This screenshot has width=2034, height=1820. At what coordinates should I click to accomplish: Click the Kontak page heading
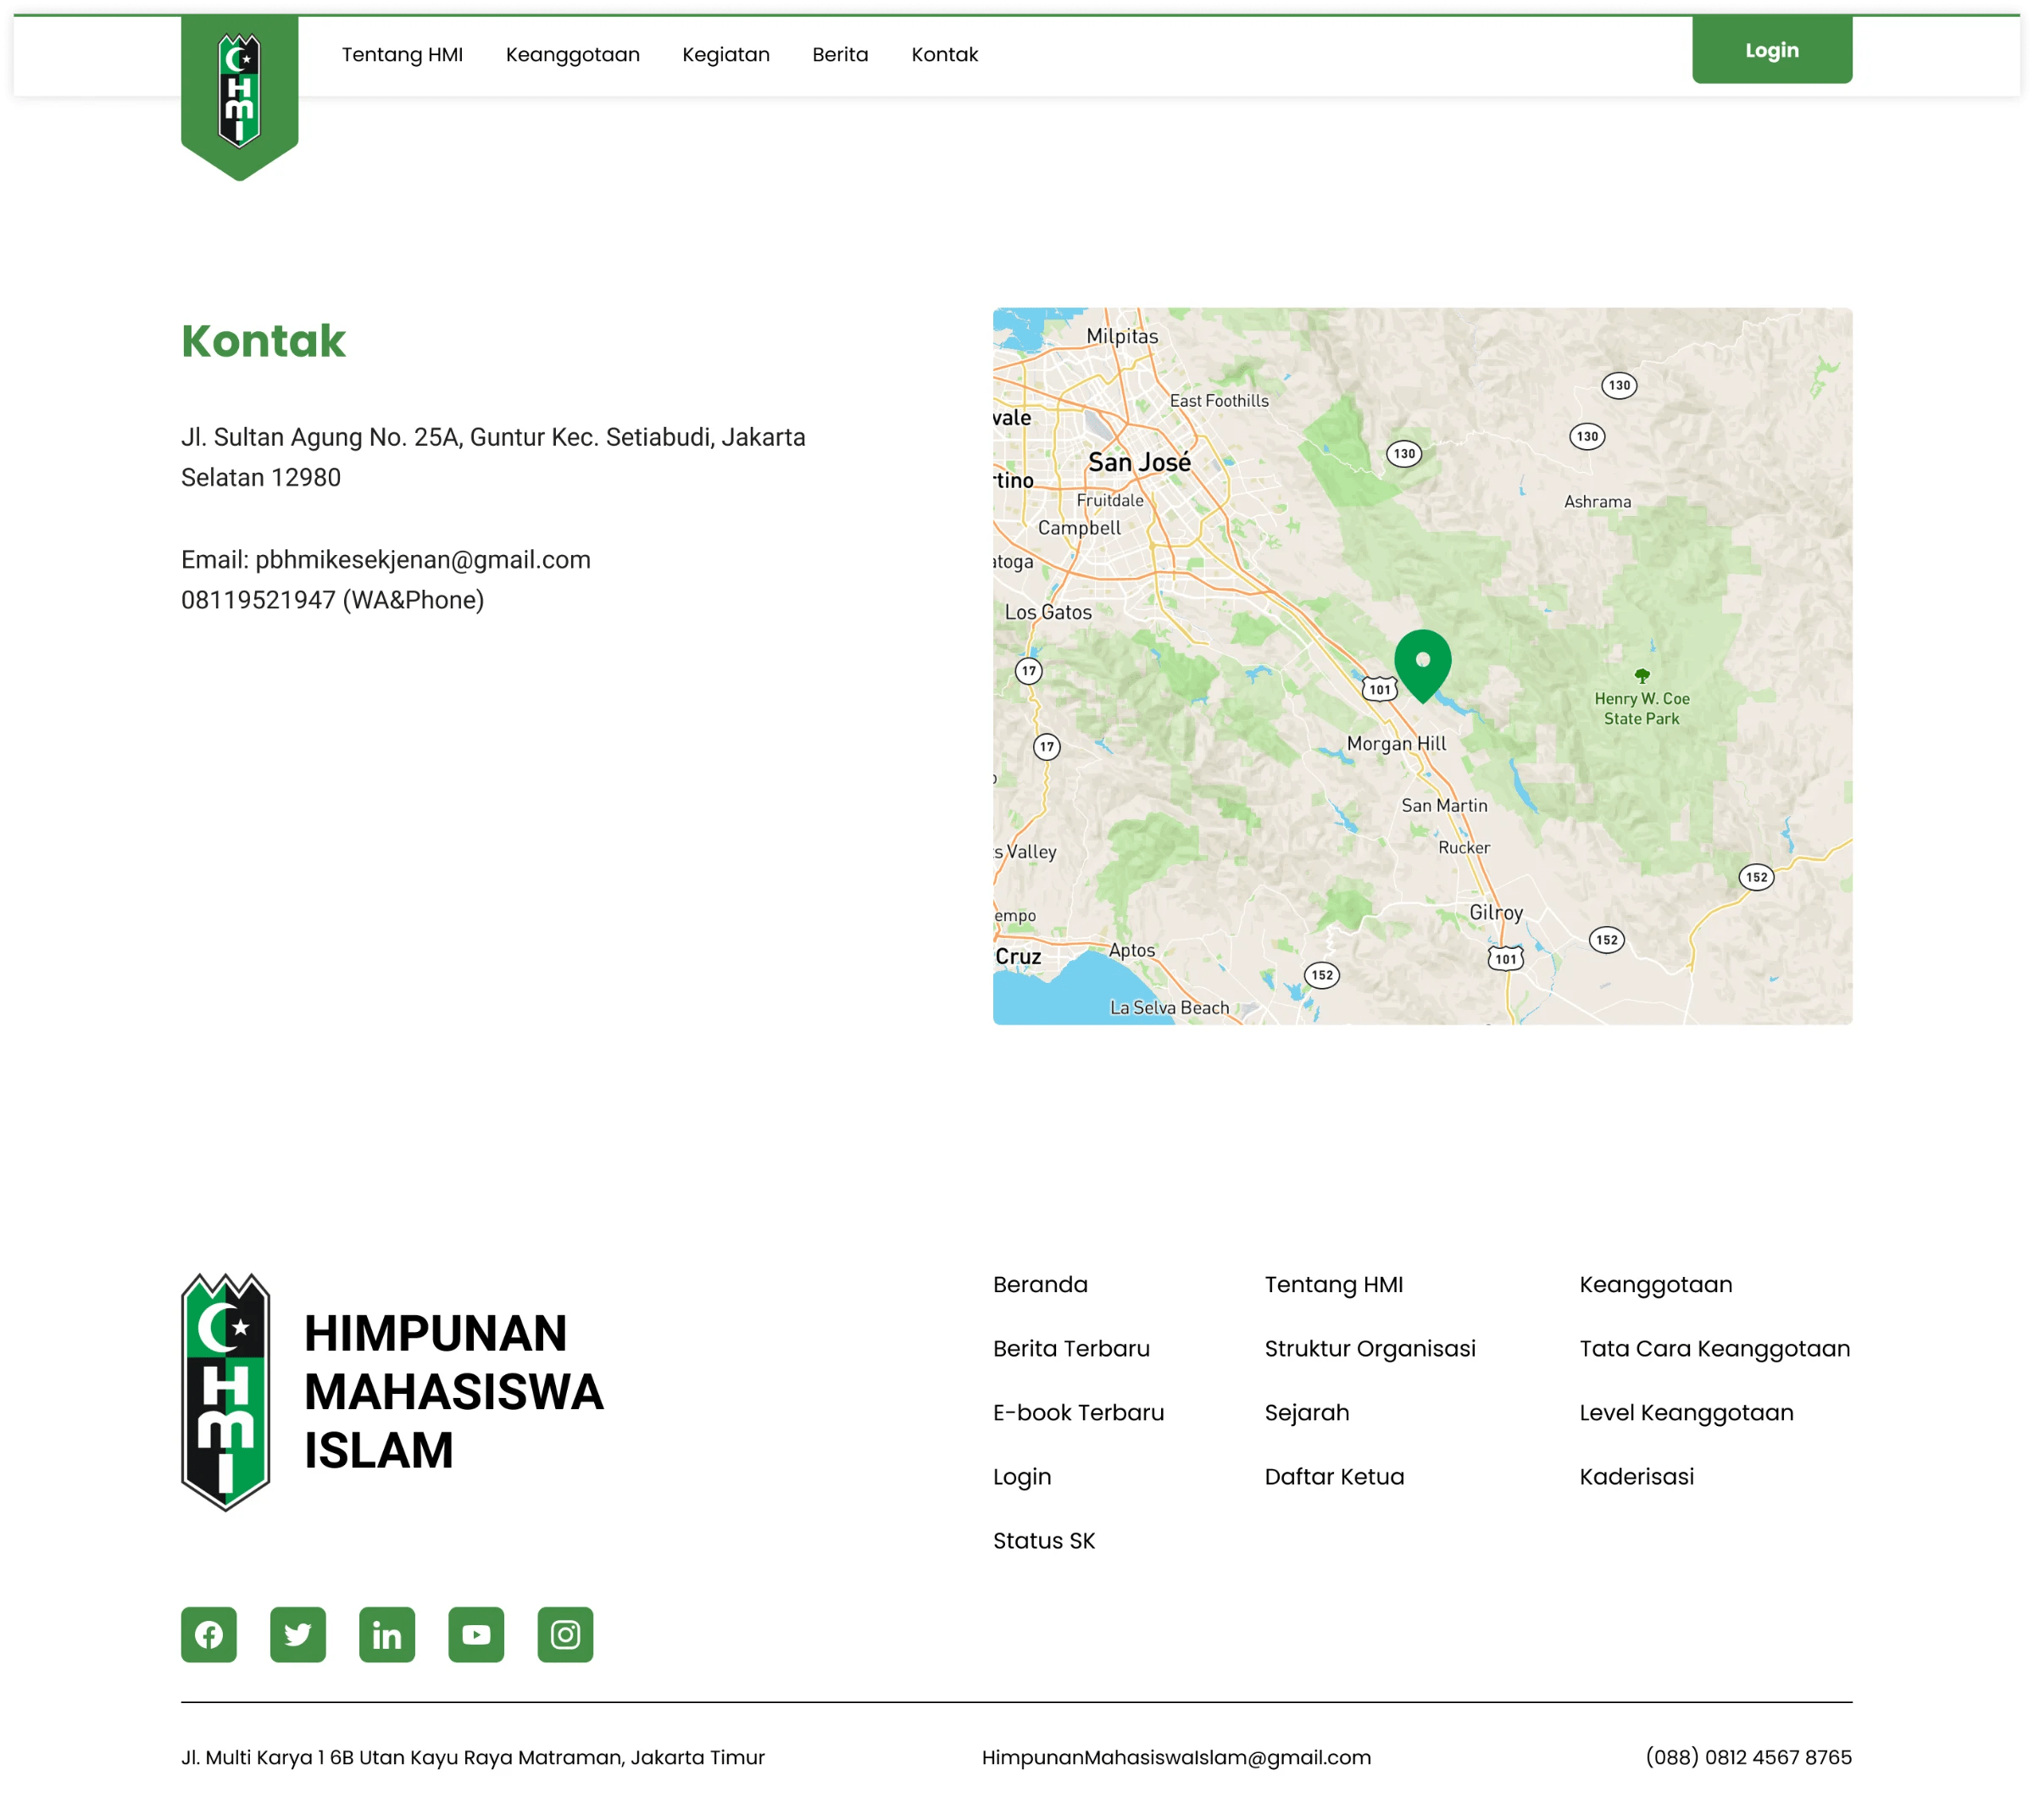[x=263, y=340]
